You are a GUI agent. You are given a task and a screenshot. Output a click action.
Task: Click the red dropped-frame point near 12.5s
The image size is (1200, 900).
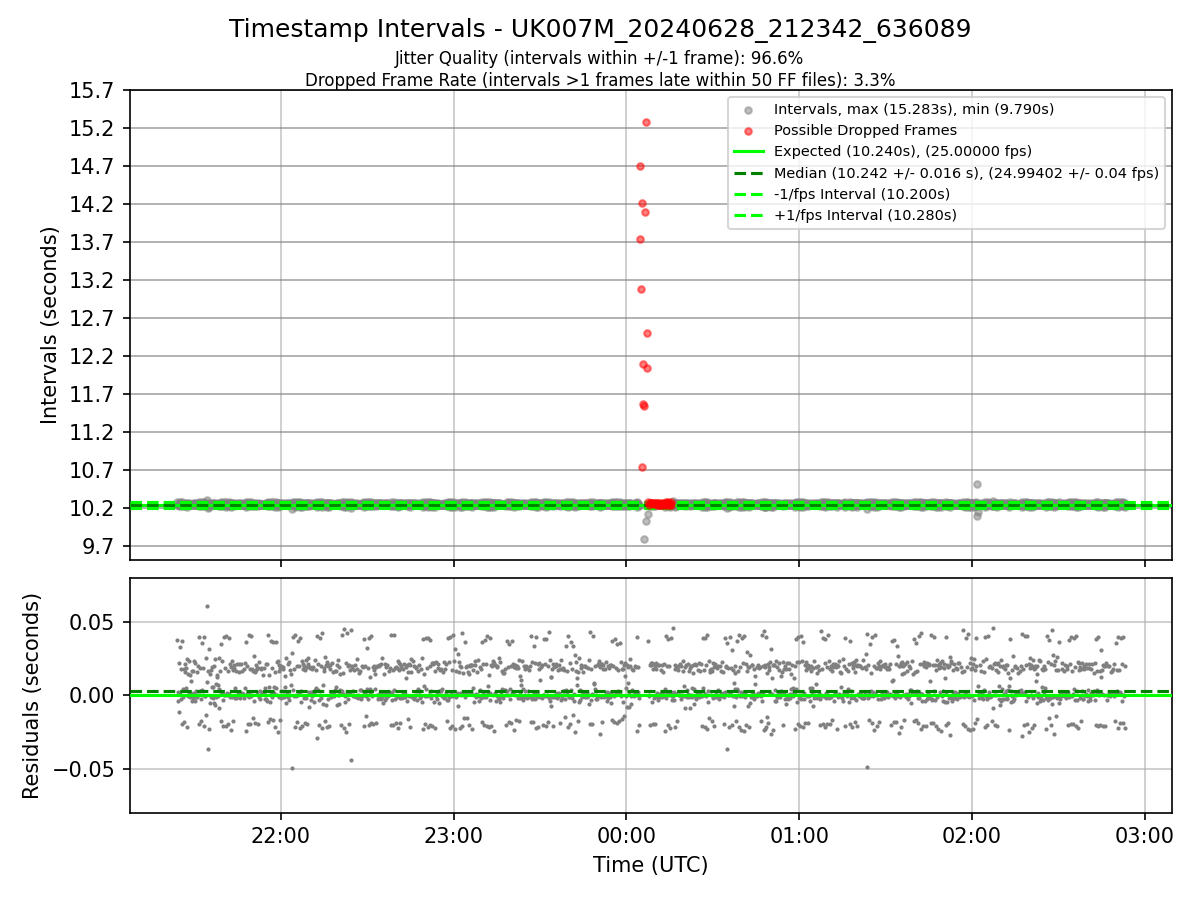pos(647,333)
